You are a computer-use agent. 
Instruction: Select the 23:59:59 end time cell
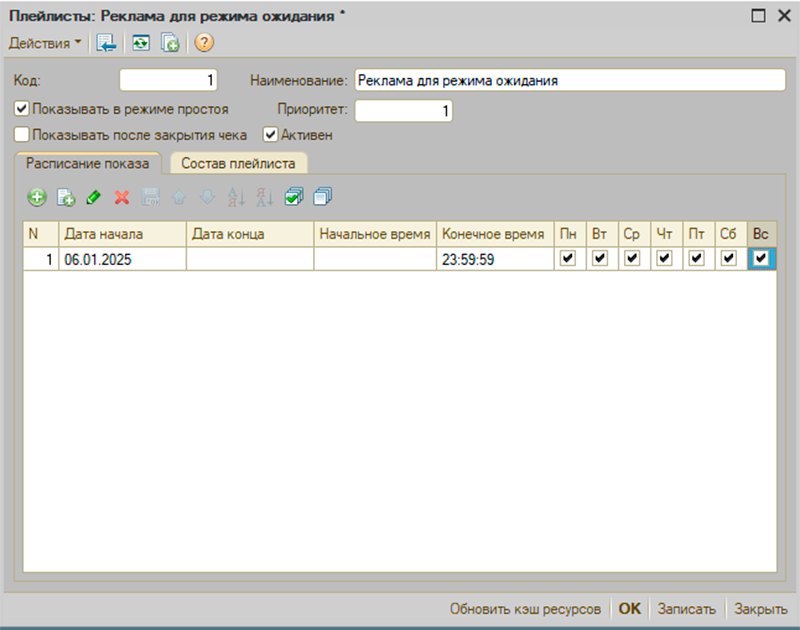coord(495,259)
